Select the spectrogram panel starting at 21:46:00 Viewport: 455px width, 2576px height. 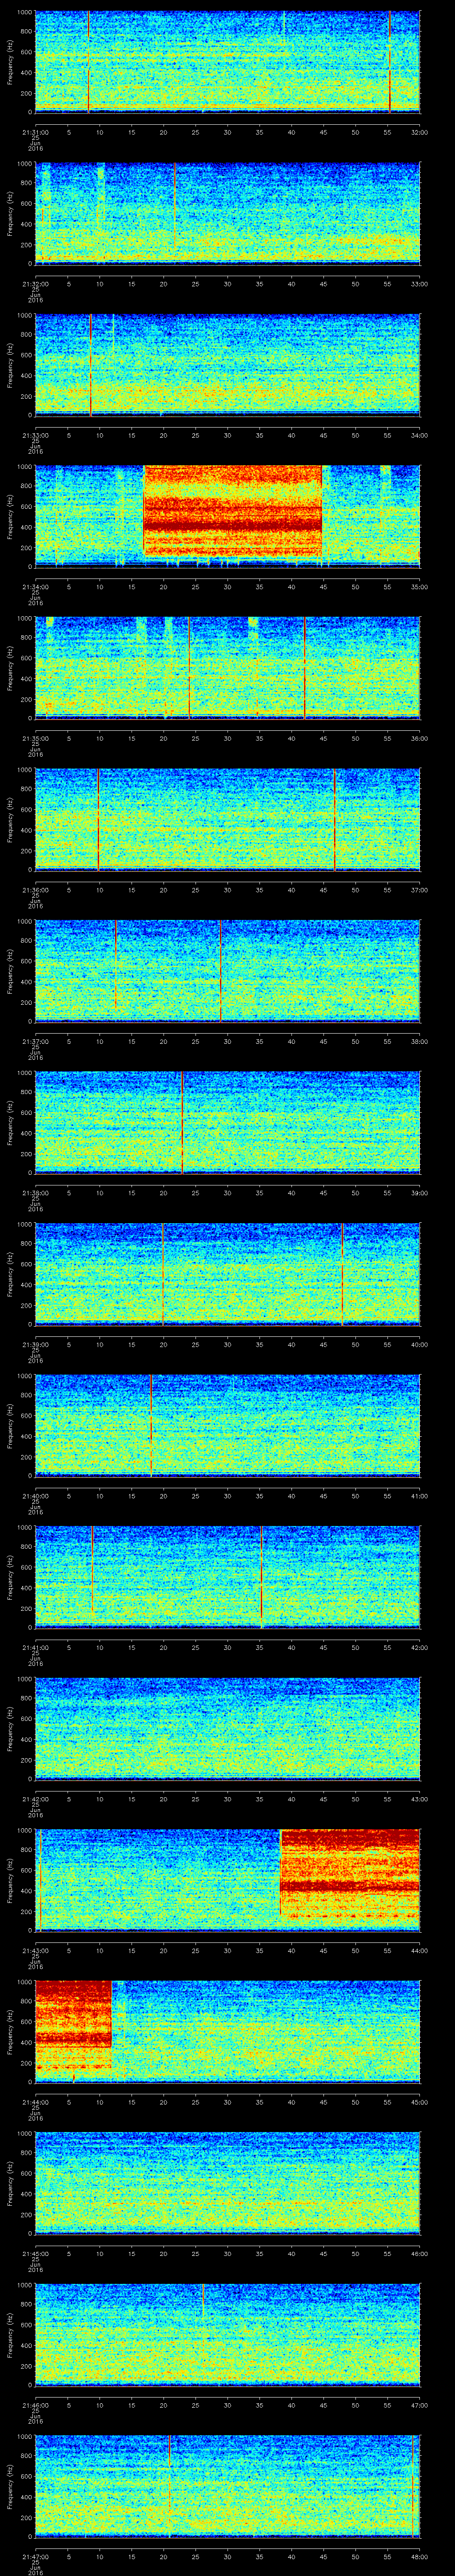[227, 2335]
